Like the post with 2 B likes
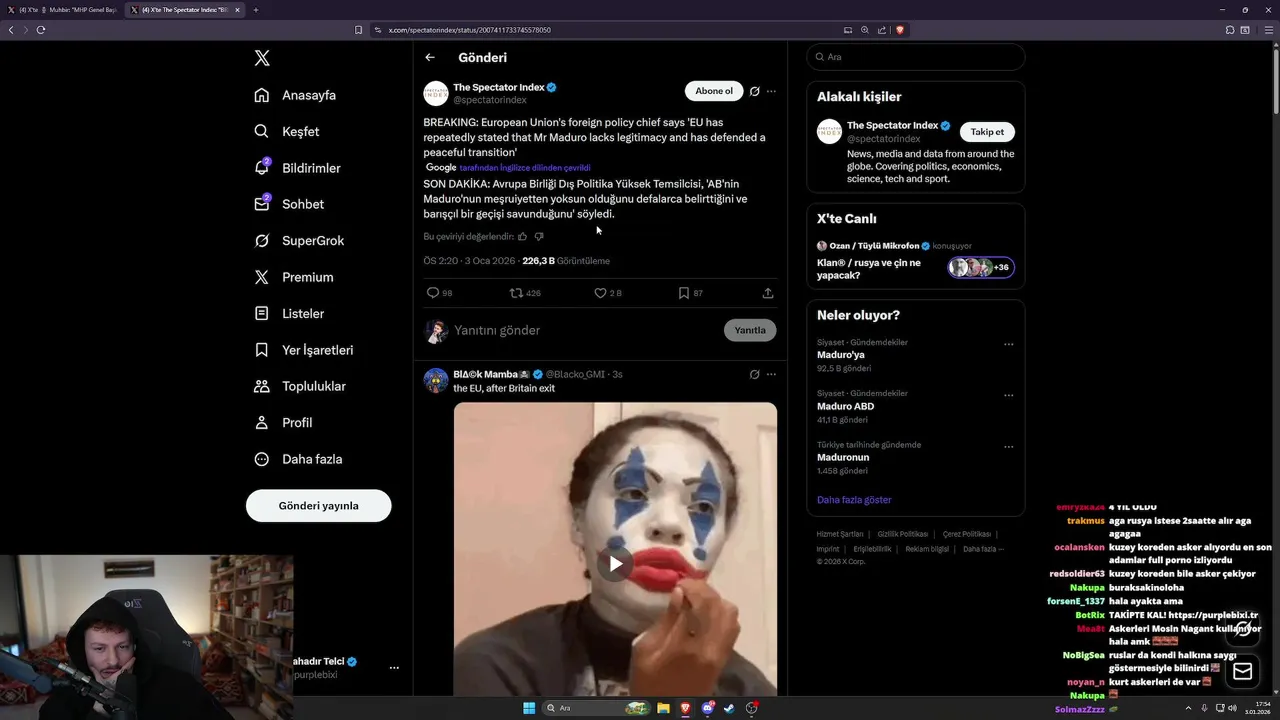The width and height of the screenshot is (1280, 720). (x=600, y=293)
